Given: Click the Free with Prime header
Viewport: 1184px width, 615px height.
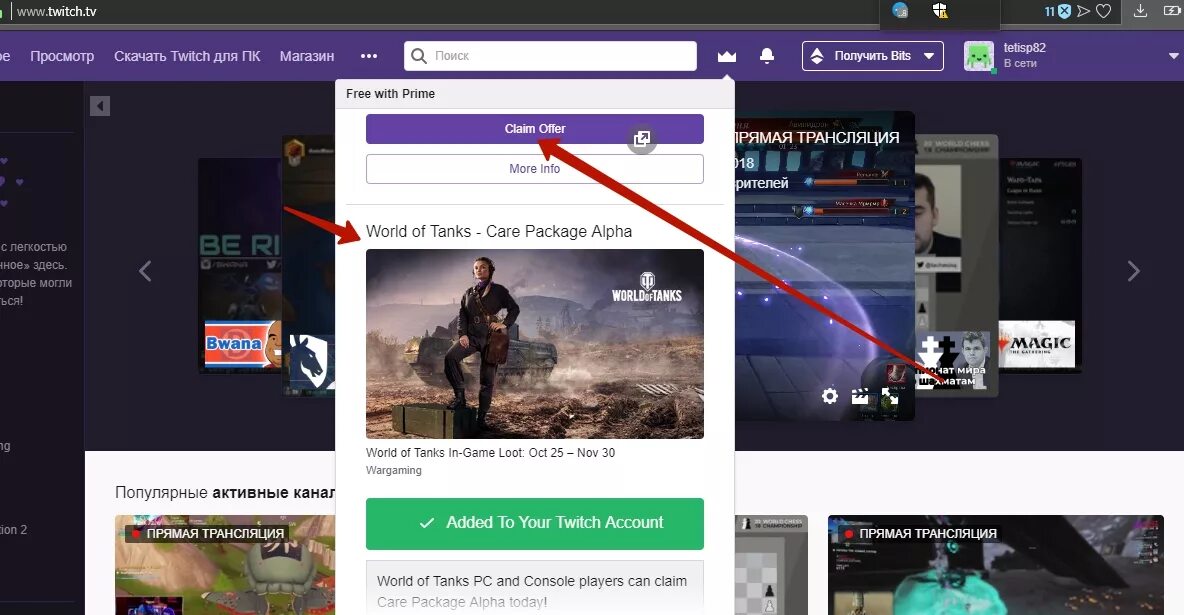Looking at the screenshot, I should point(390,94).
